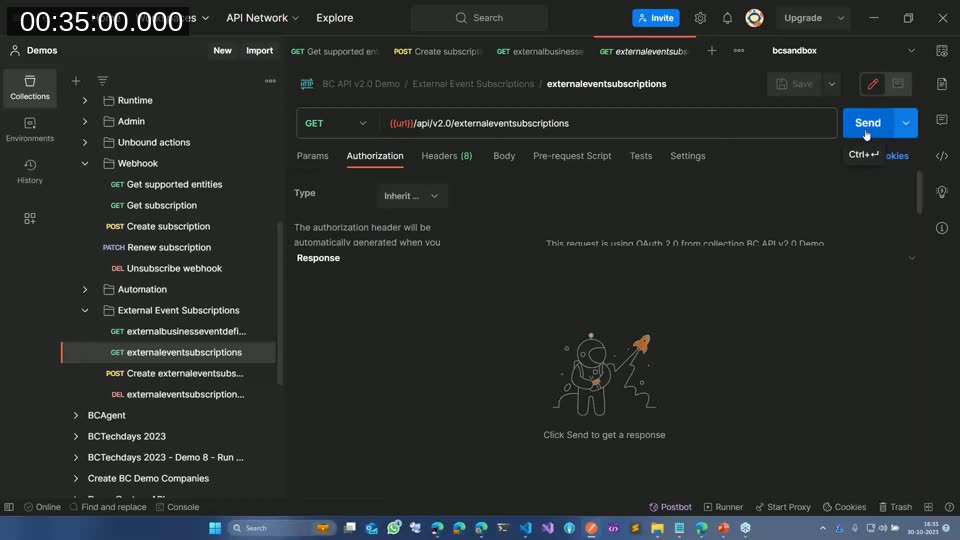Image resolution: width=960 pixels, height=540 pixels.
Task: Expand the Unbound actions folder
Action: click(x=85, y=142)
